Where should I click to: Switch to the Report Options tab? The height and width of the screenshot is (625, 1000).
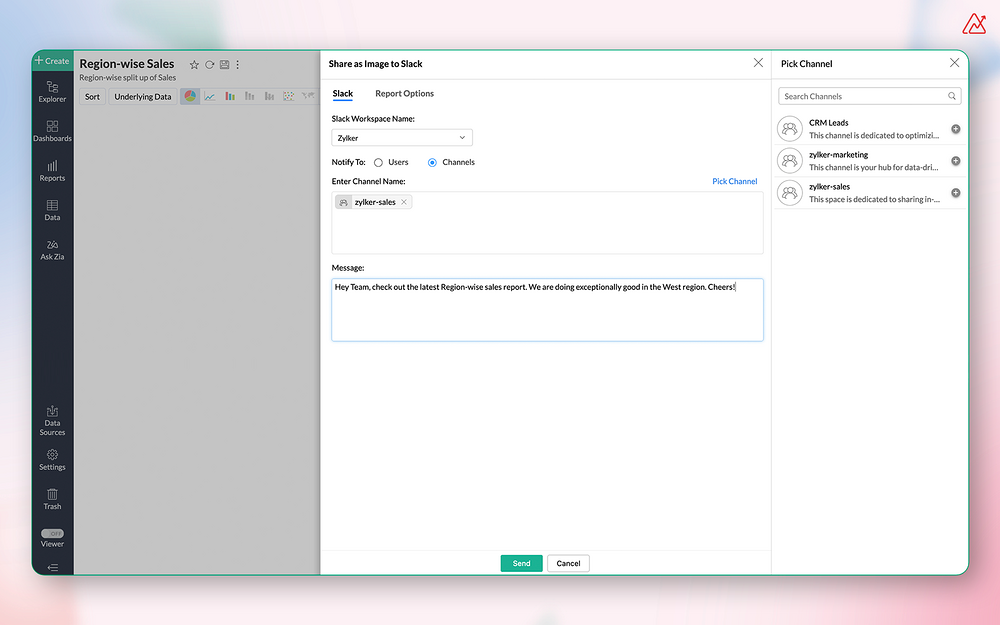404,94
